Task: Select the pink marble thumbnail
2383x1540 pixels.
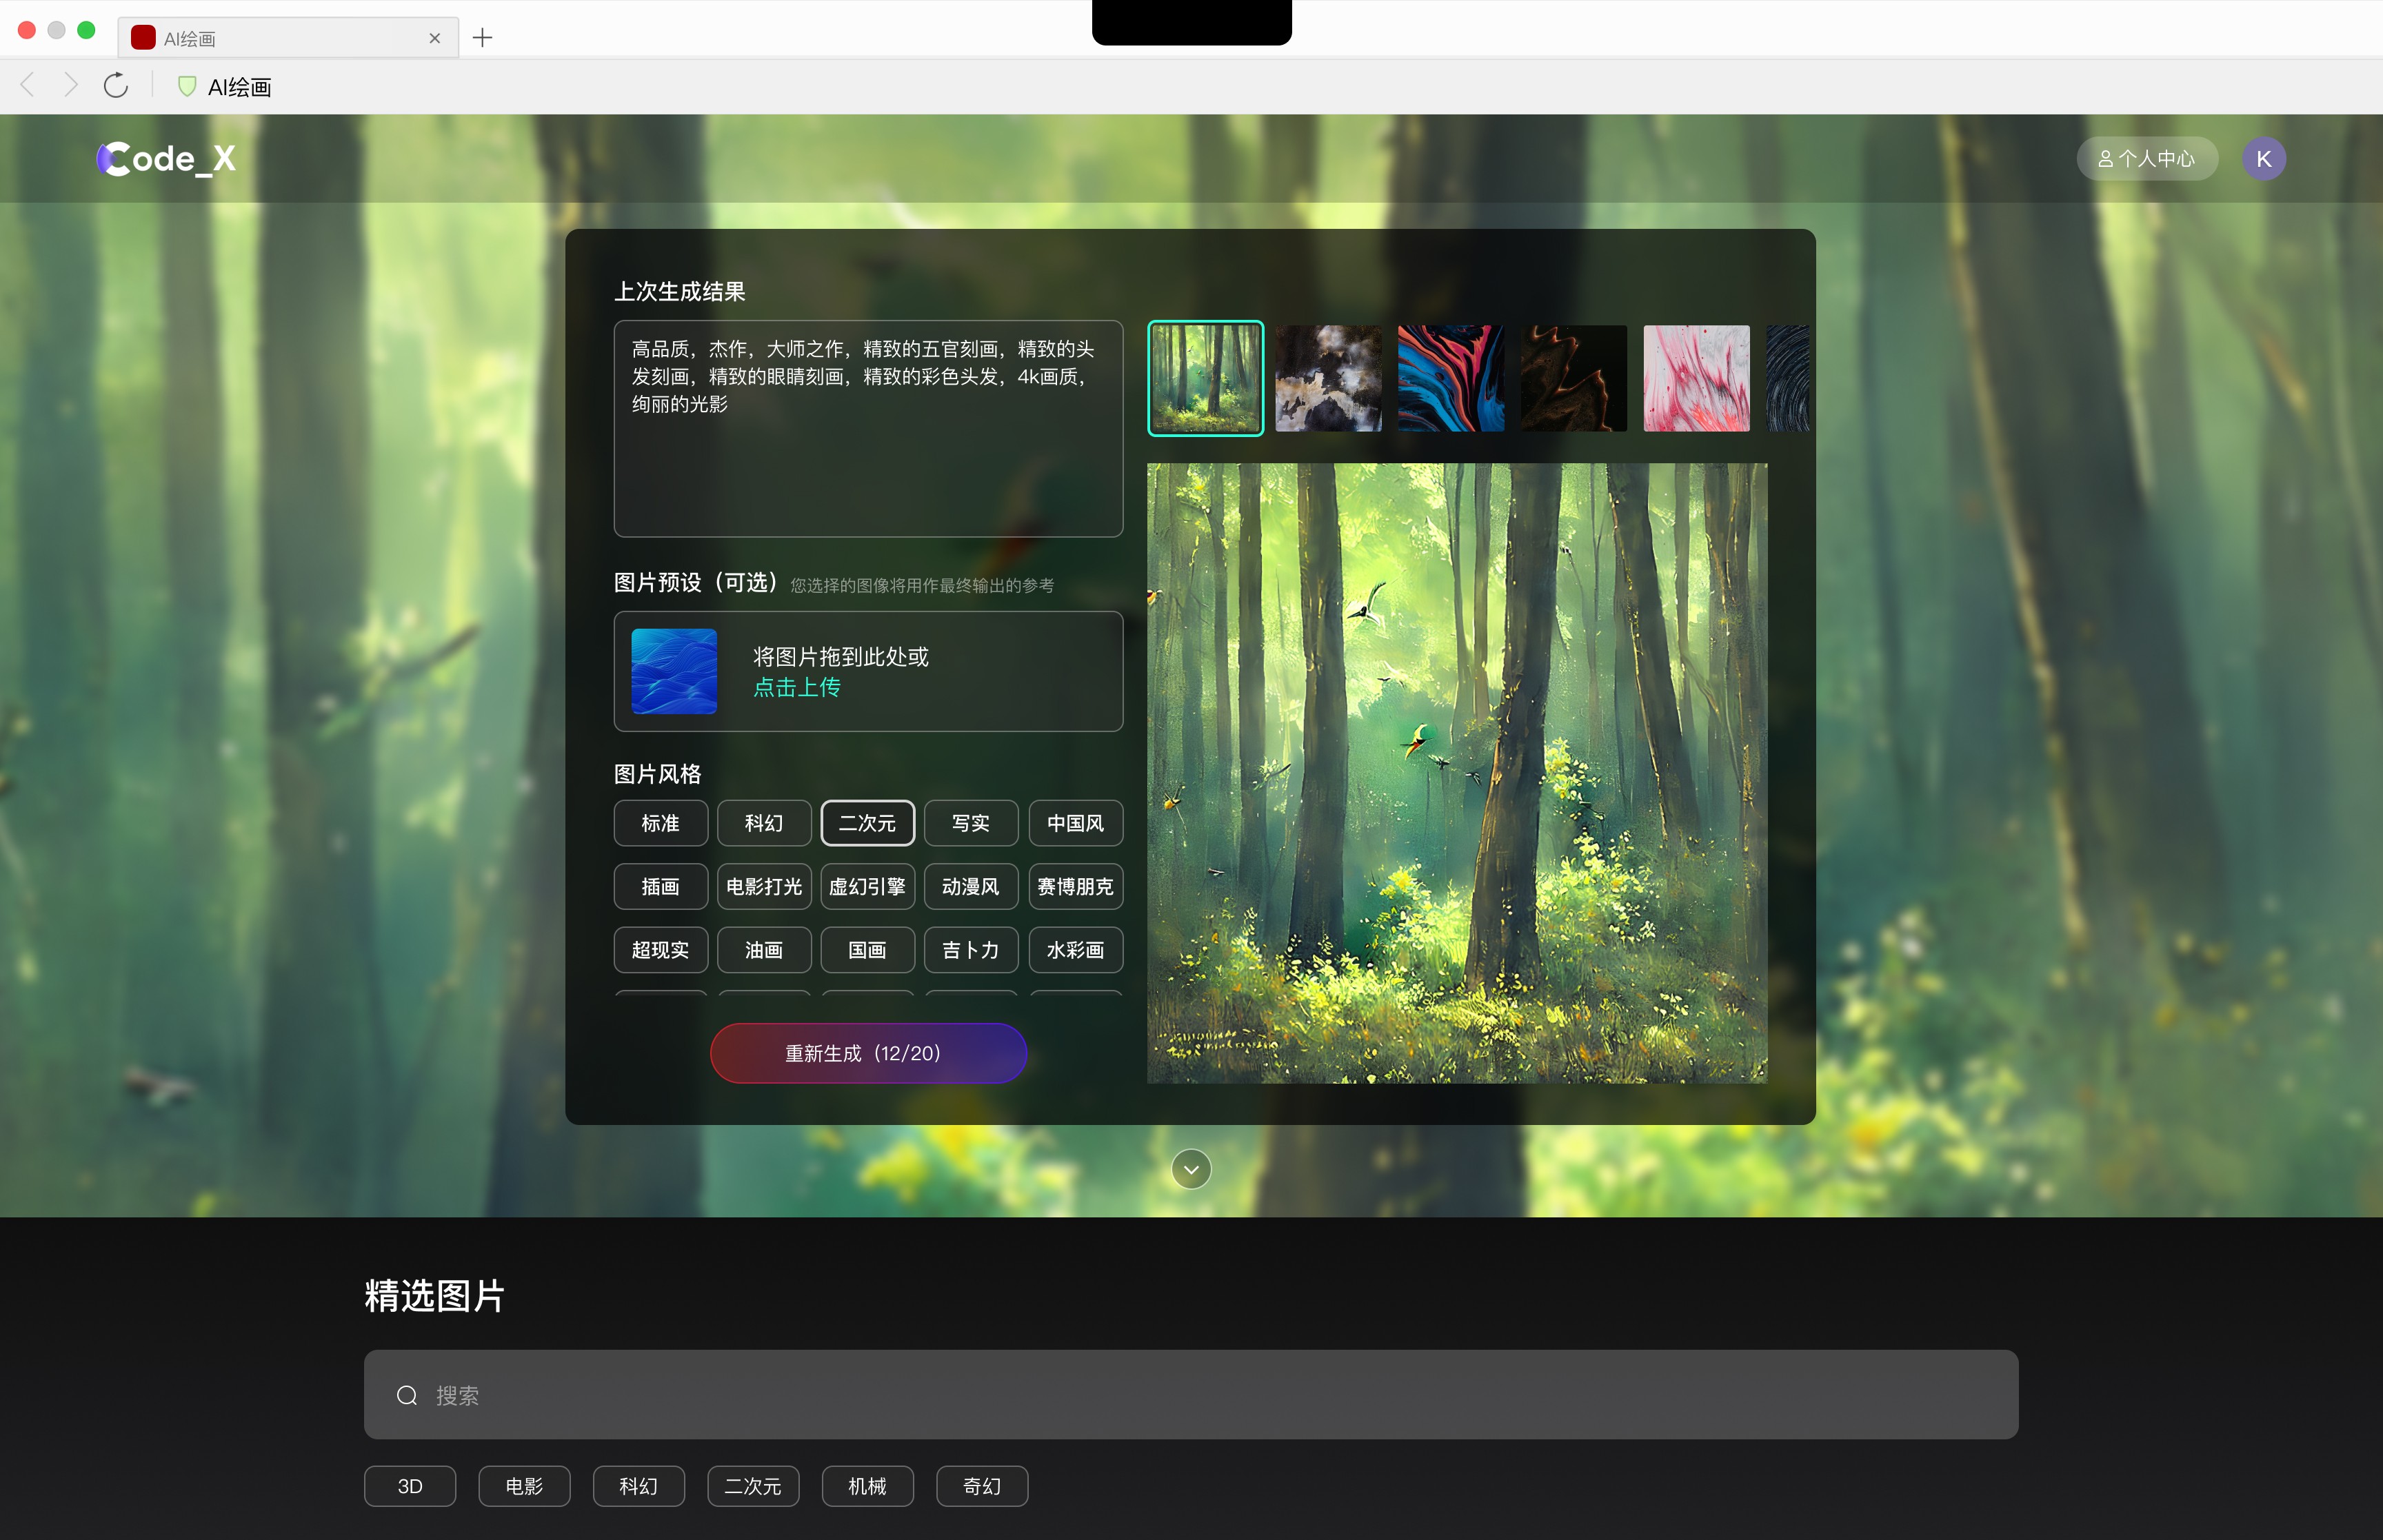Action: click(1696, 378)
